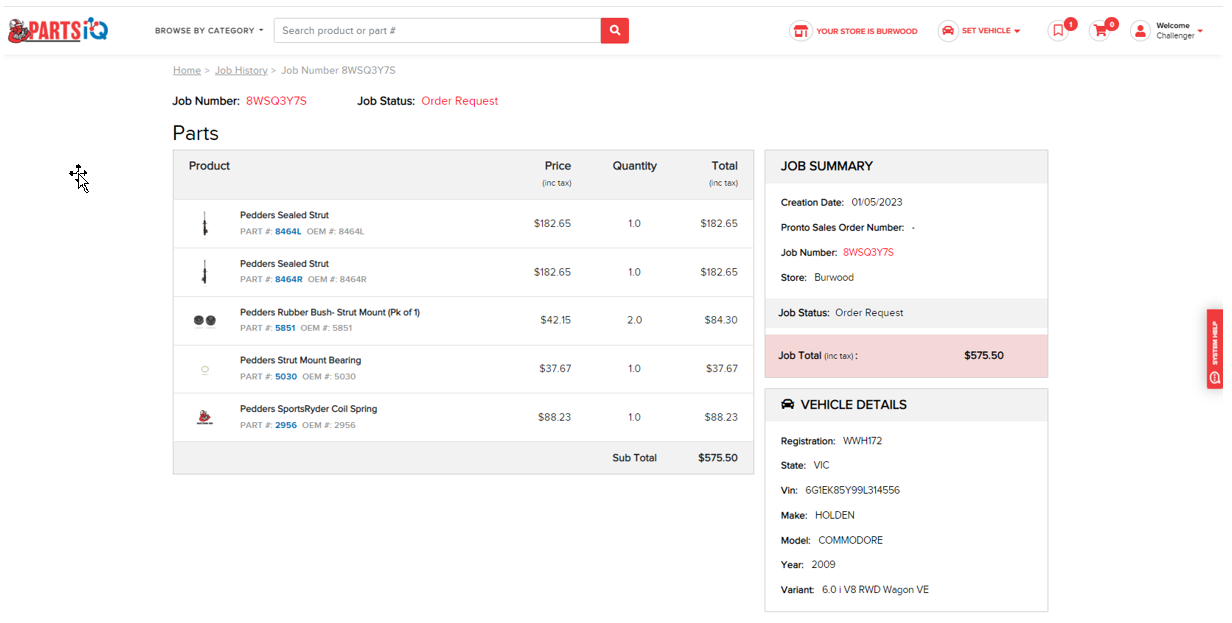Click the thumbnail for strut 8464R
Screen dimensions: 1232x623
(205, 272)
